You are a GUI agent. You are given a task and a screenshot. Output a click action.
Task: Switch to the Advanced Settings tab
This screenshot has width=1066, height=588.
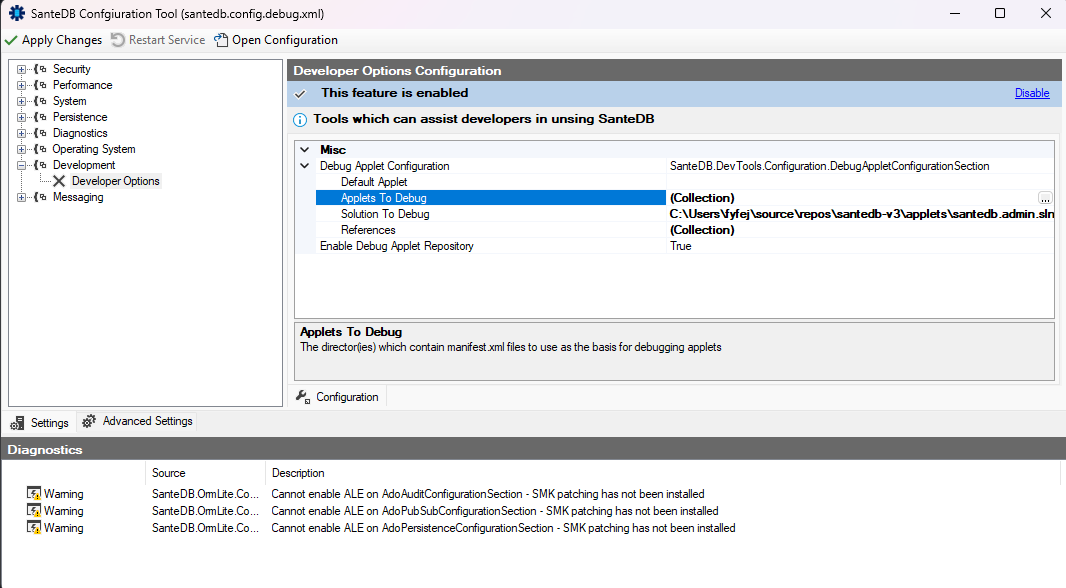pos(137,421)
